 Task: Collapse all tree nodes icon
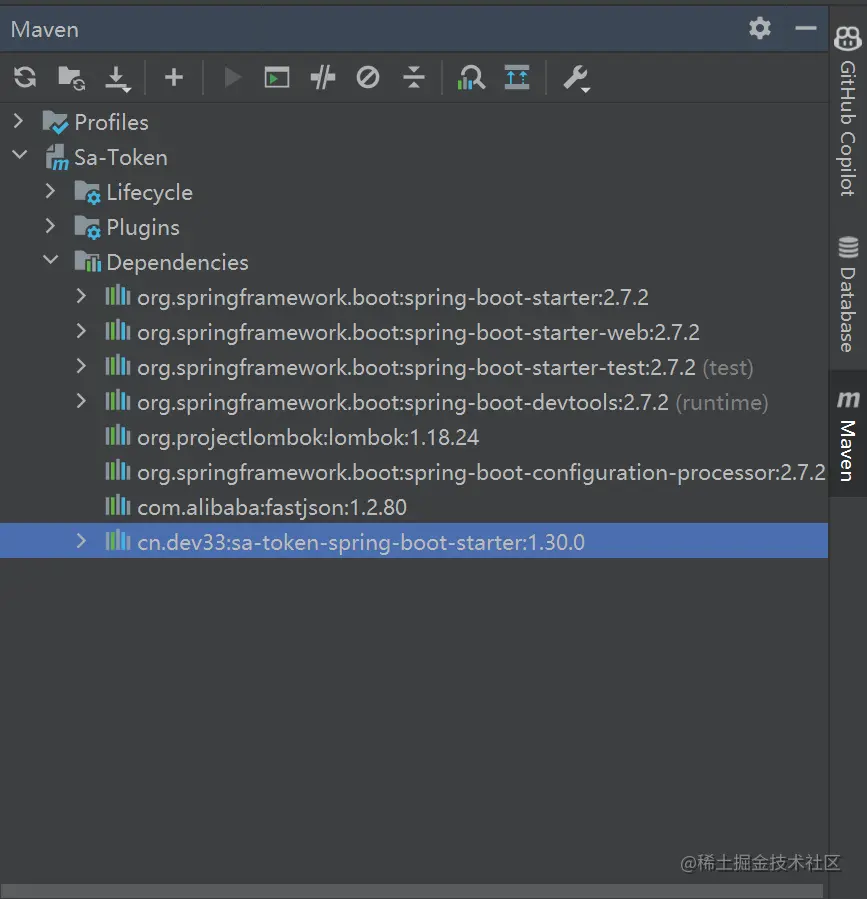(x=413, y=77)
